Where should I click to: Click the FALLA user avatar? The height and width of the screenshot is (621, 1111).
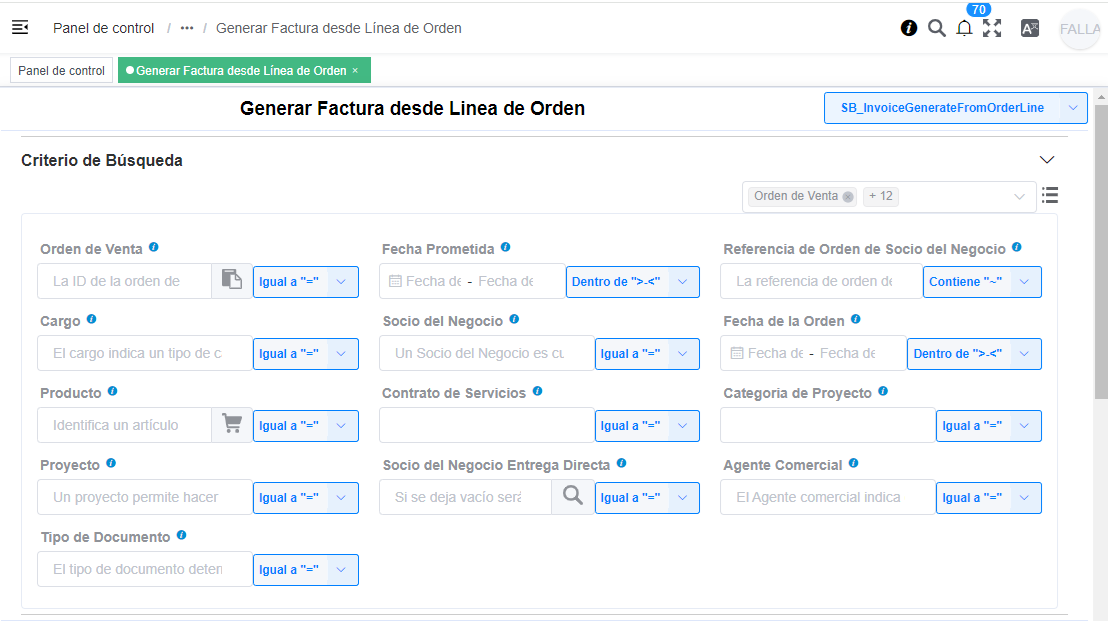click(1080, 30)
